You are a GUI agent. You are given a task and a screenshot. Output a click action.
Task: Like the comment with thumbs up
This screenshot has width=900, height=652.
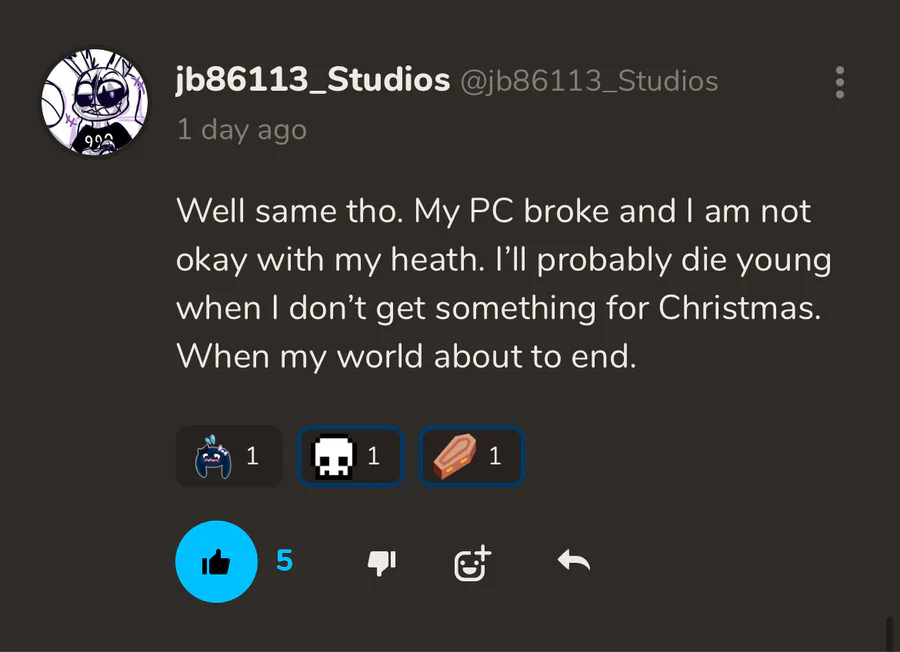(x=216, y=562)
